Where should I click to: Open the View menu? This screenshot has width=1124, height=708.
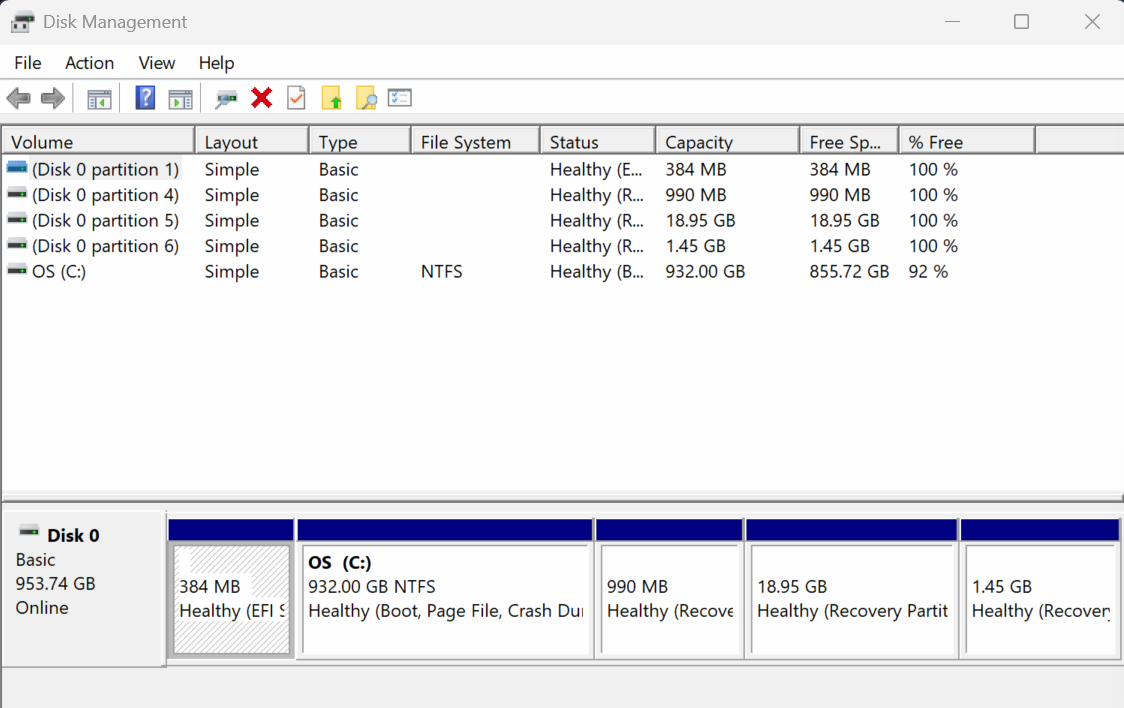[x=157, y=63]
